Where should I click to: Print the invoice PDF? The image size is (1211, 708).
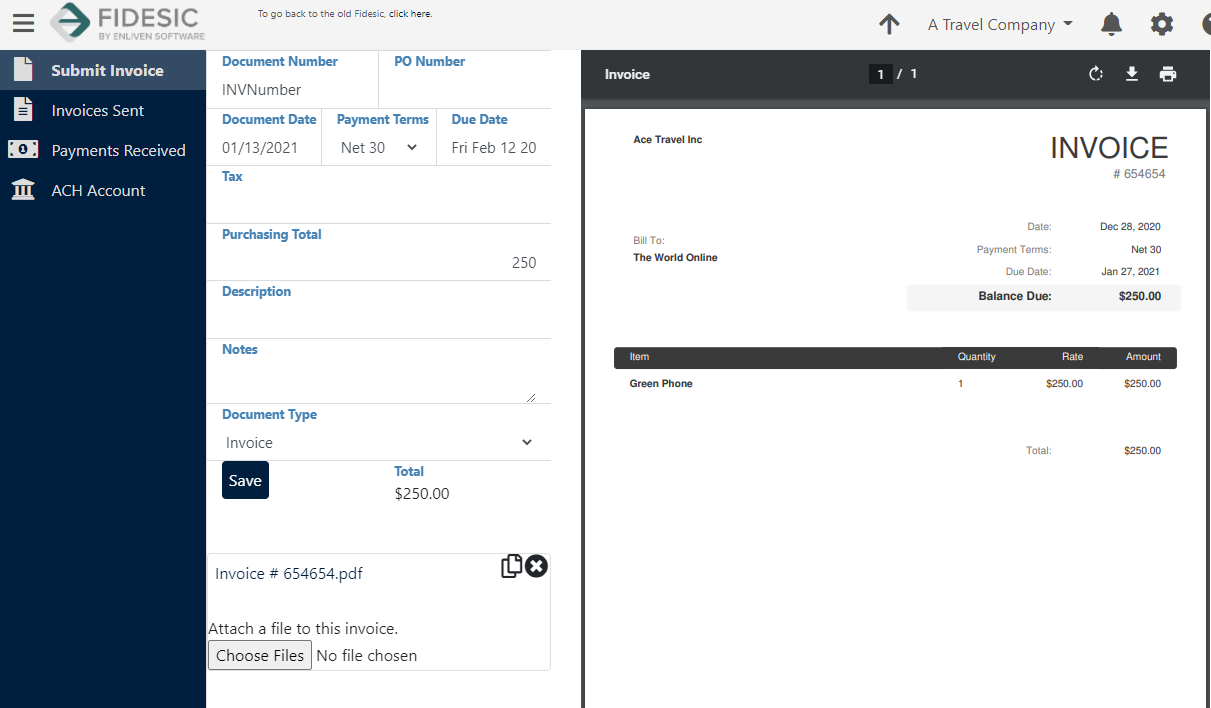pyautogui.click(x=1168, y=74)
